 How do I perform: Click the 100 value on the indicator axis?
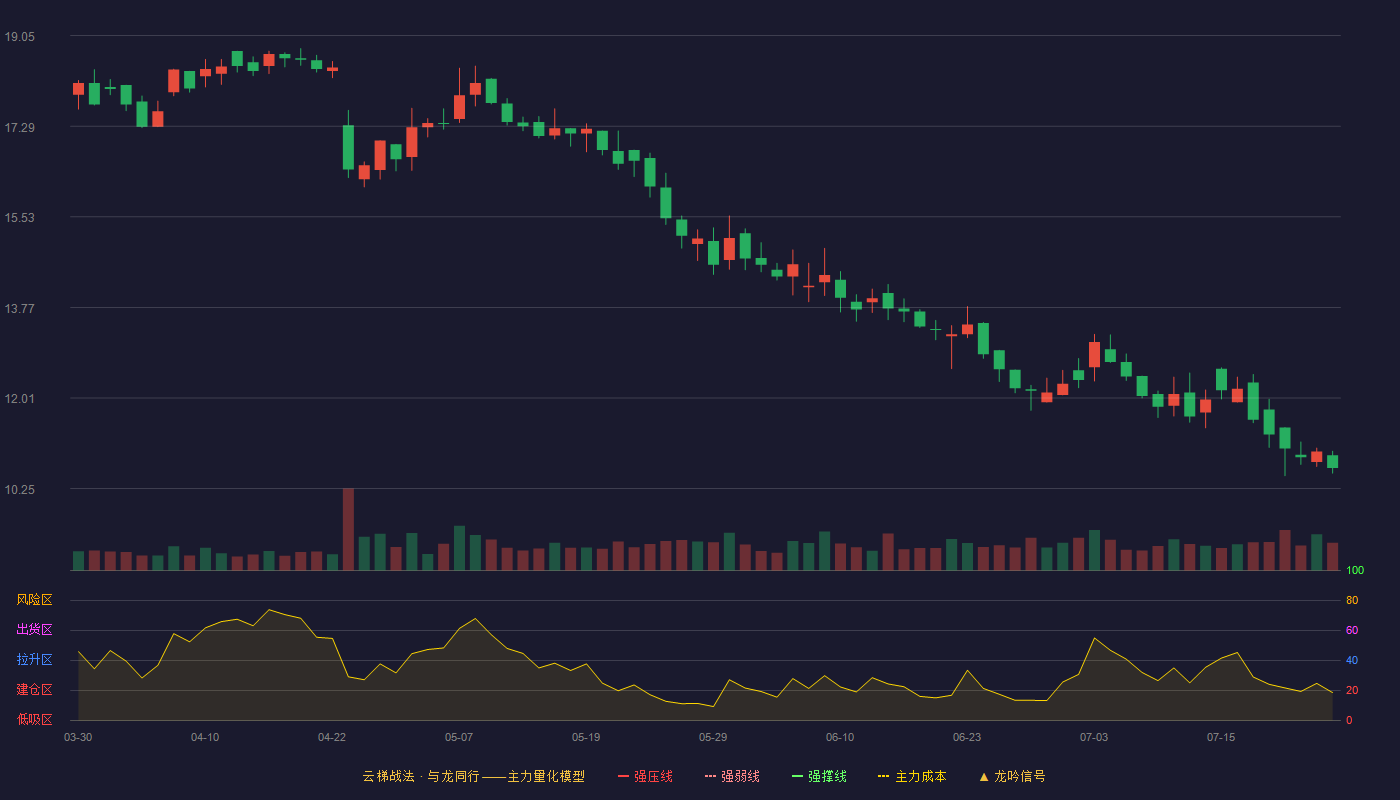tap(1355, 571)
